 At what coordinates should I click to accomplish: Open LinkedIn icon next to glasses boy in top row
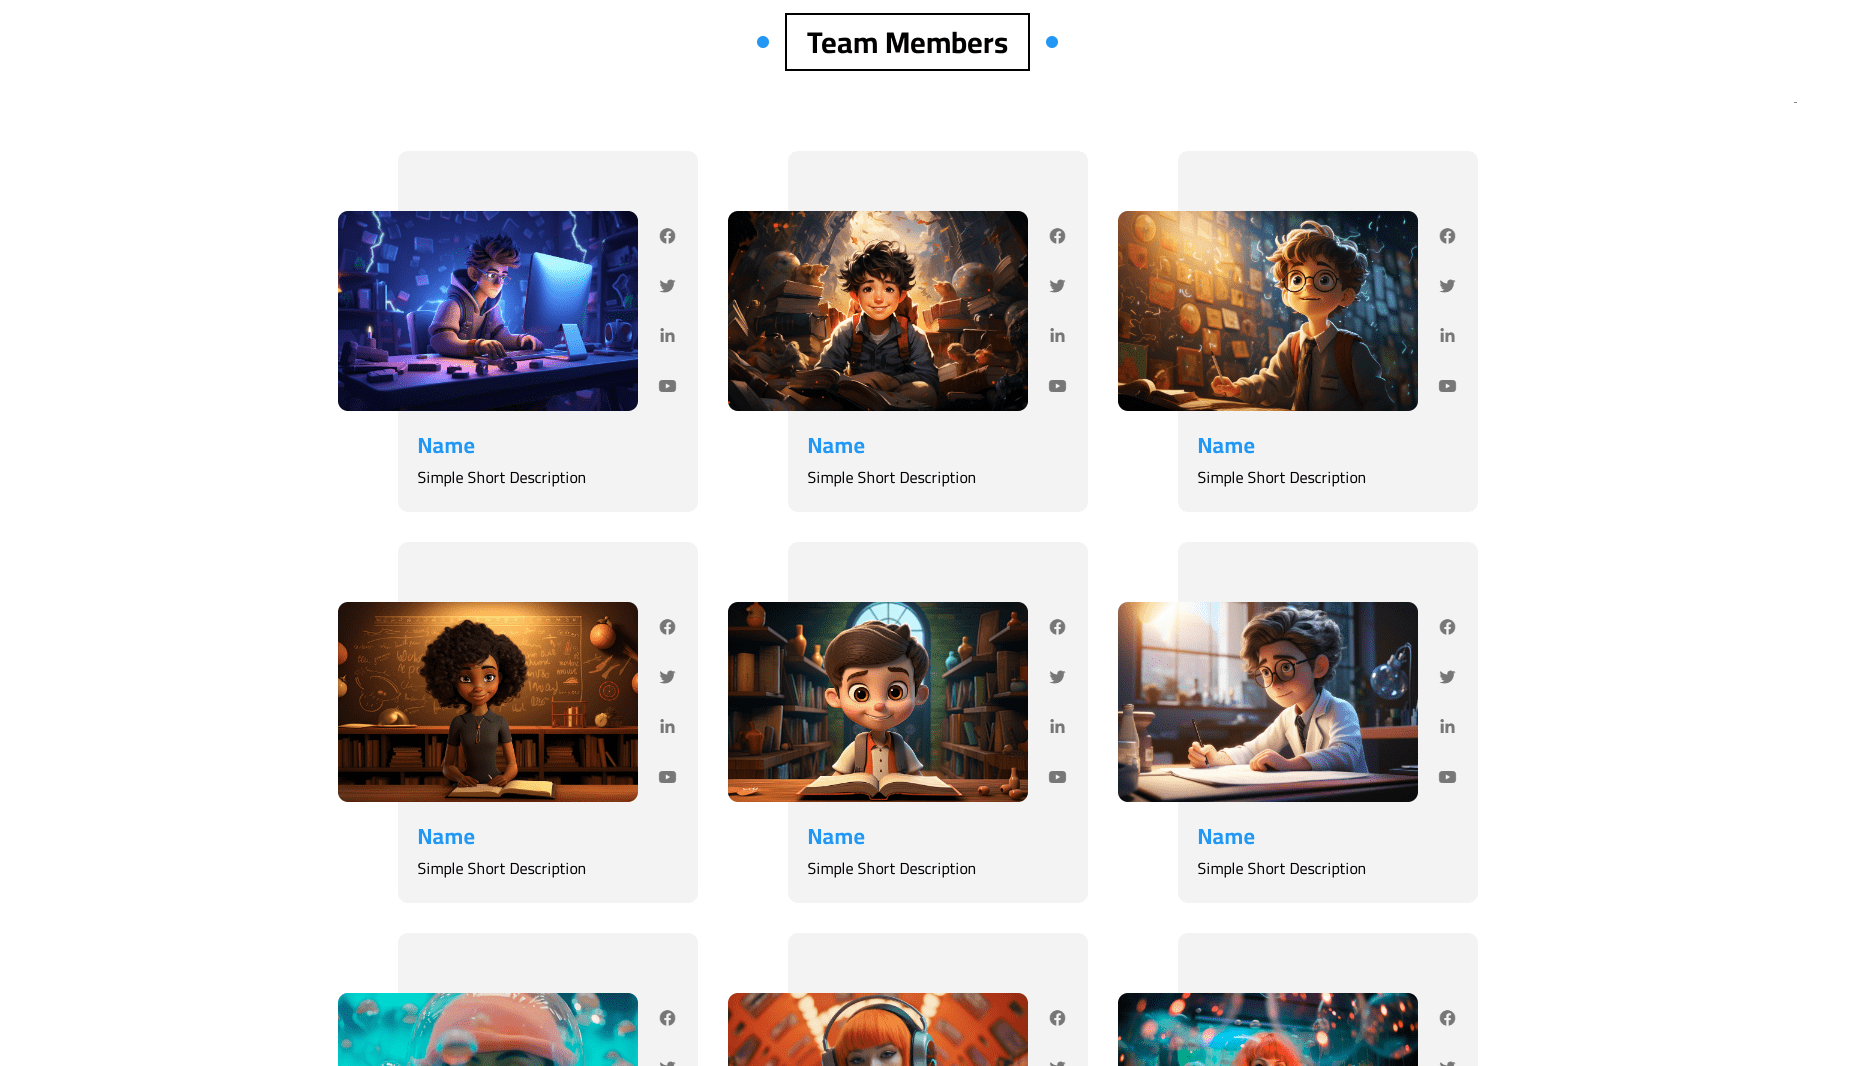pos(1447,336)
